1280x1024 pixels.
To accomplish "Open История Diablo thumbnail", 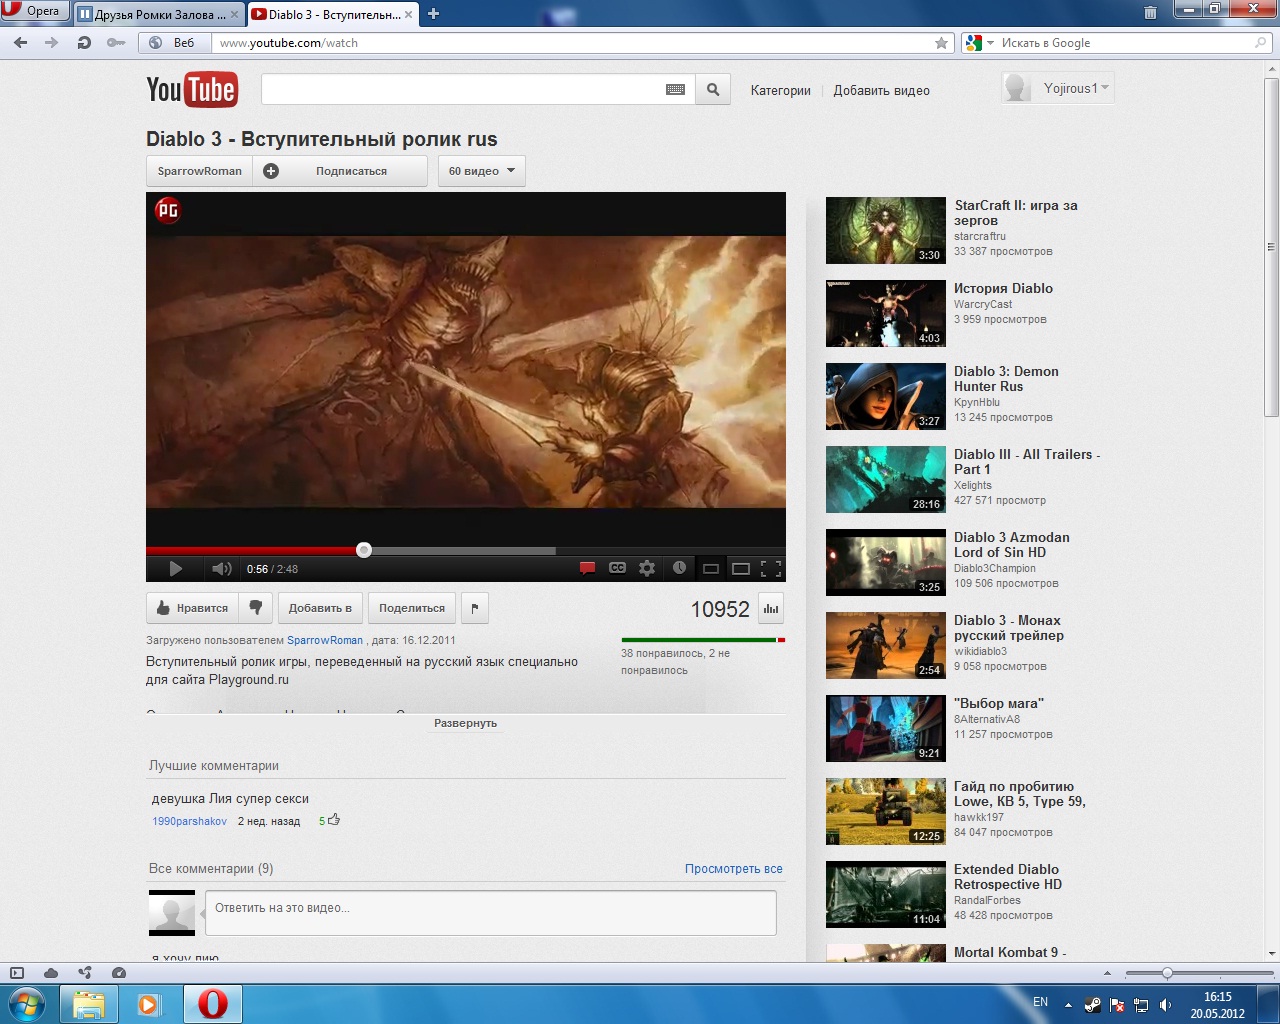I will tap(886, 314).
